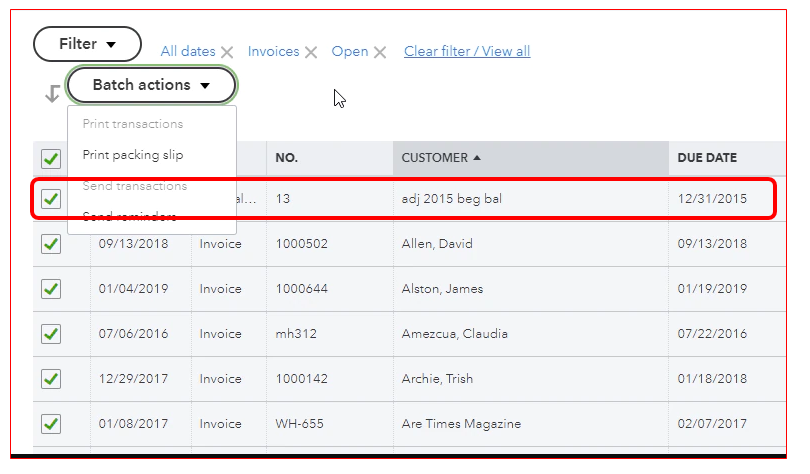This screenshot has width=810, height=474.
Task: Click the date 01/04/2019
Action: pos(133,289)
